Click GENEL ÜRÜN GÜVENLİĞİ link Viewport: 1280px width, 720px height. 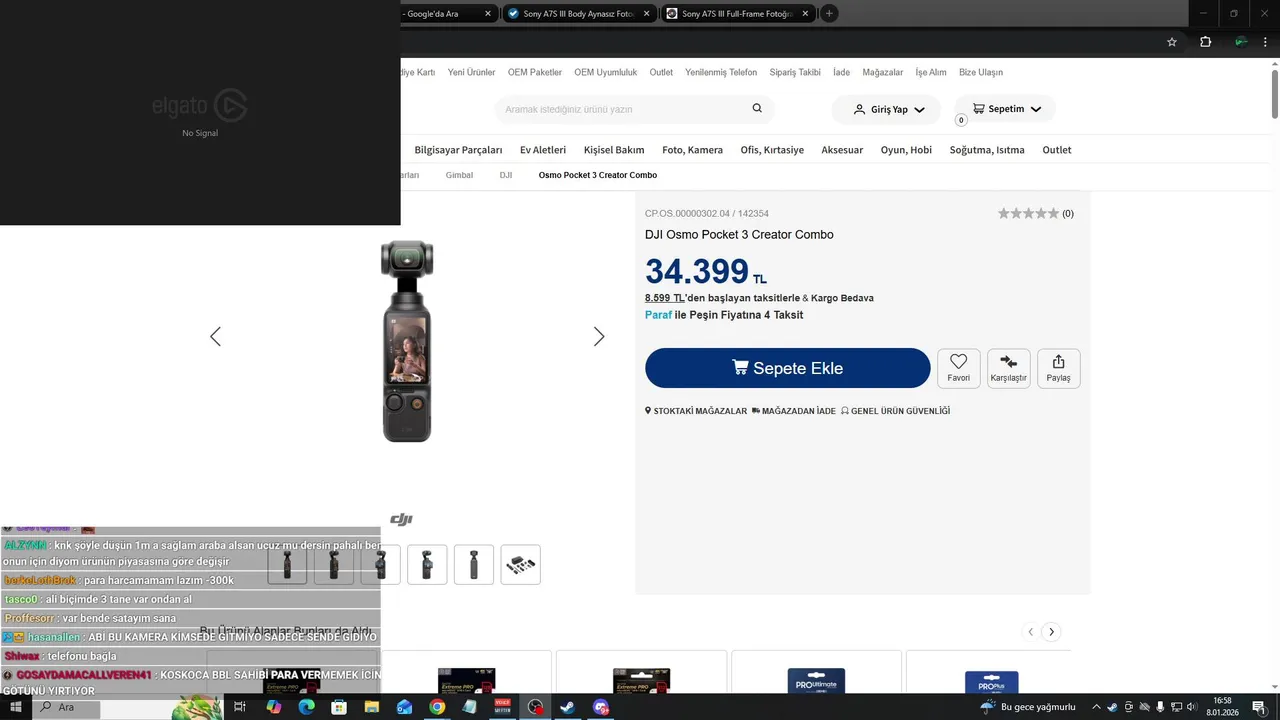click(896, 411)
